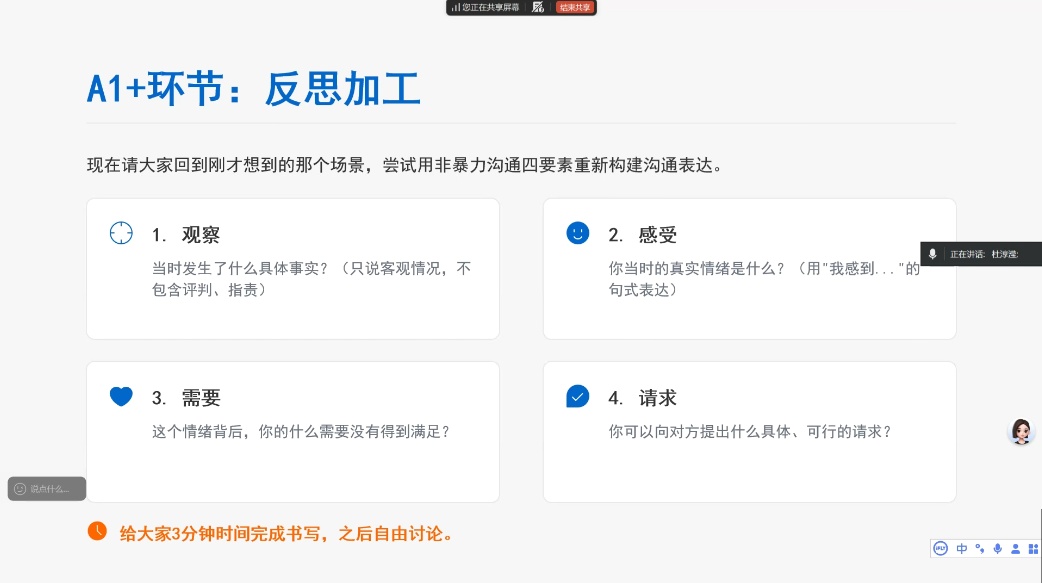Toggle the 中 Chinese/English input mode

point(962,548)
